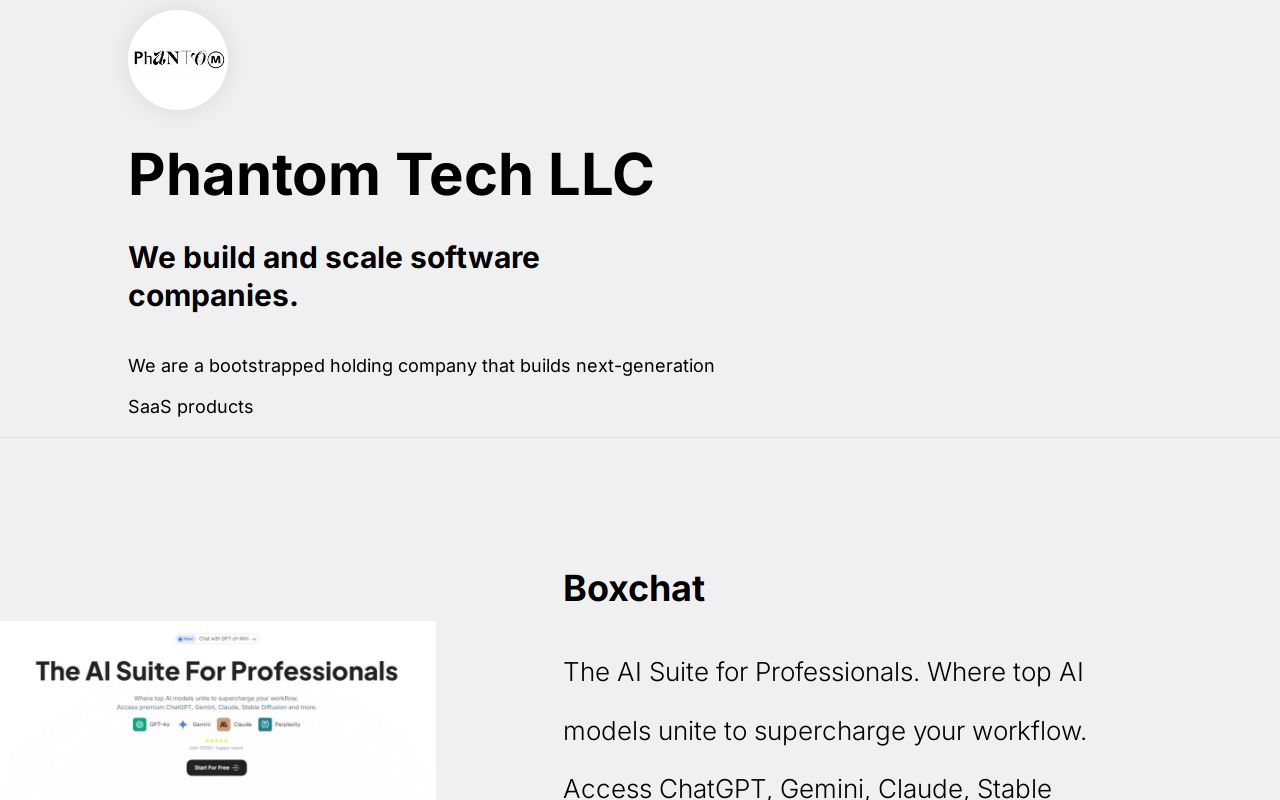Select the orange Claude model icon
Image resolution: width=1280 pixels, height=800 pixels.
click(x=223, y=723)
